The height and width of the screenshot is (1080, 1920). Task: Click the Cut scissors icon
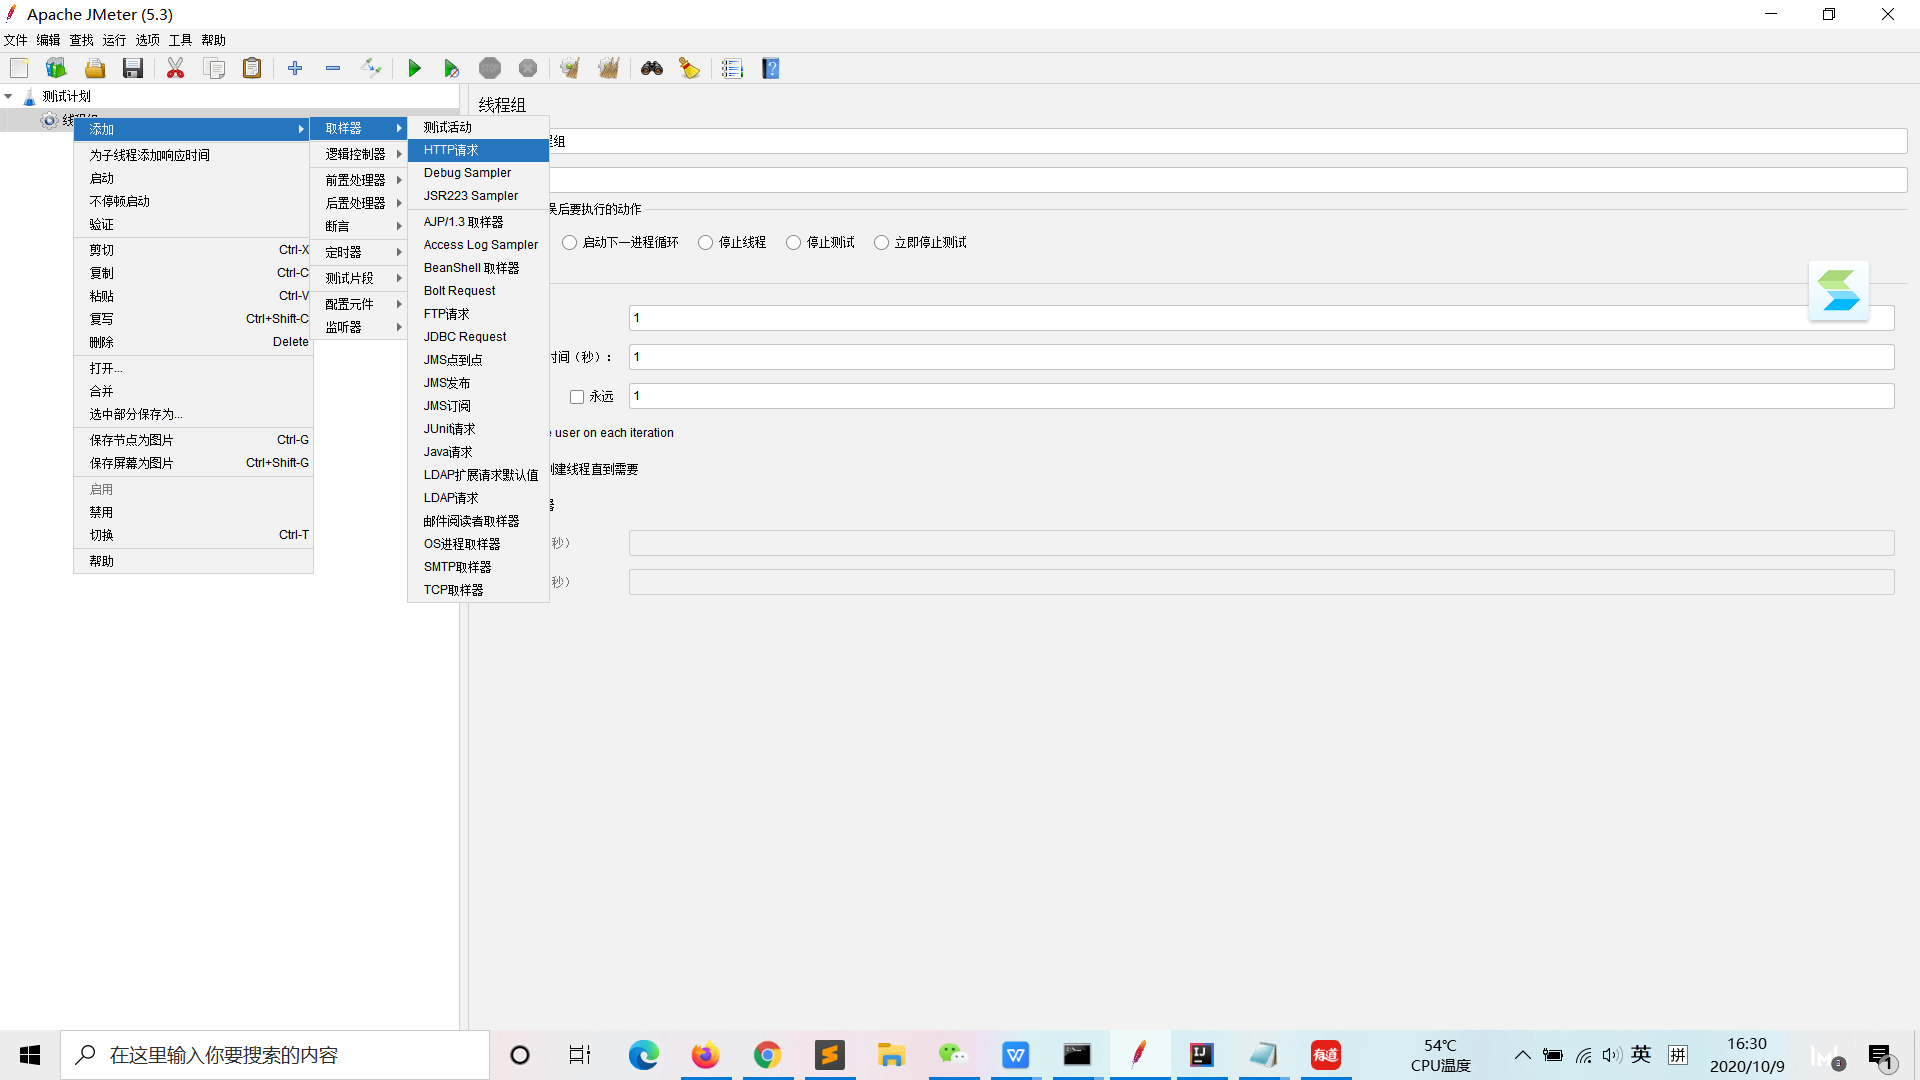(175, 68)
